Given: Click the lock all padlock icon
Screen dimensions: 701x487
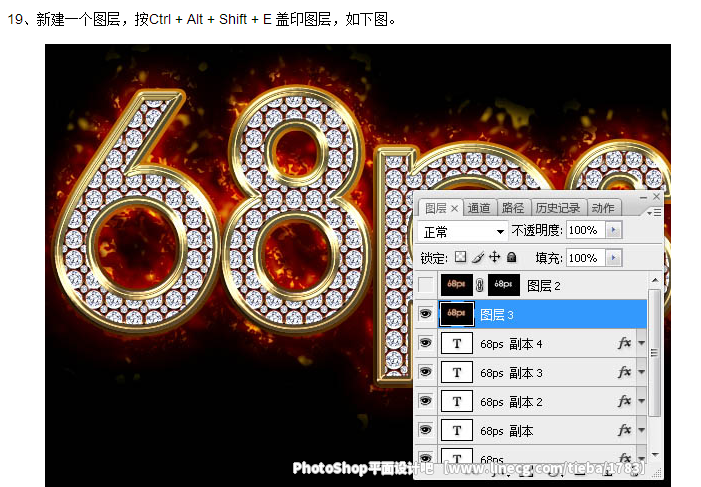Looking at the screenshot, I should point(511,258).
